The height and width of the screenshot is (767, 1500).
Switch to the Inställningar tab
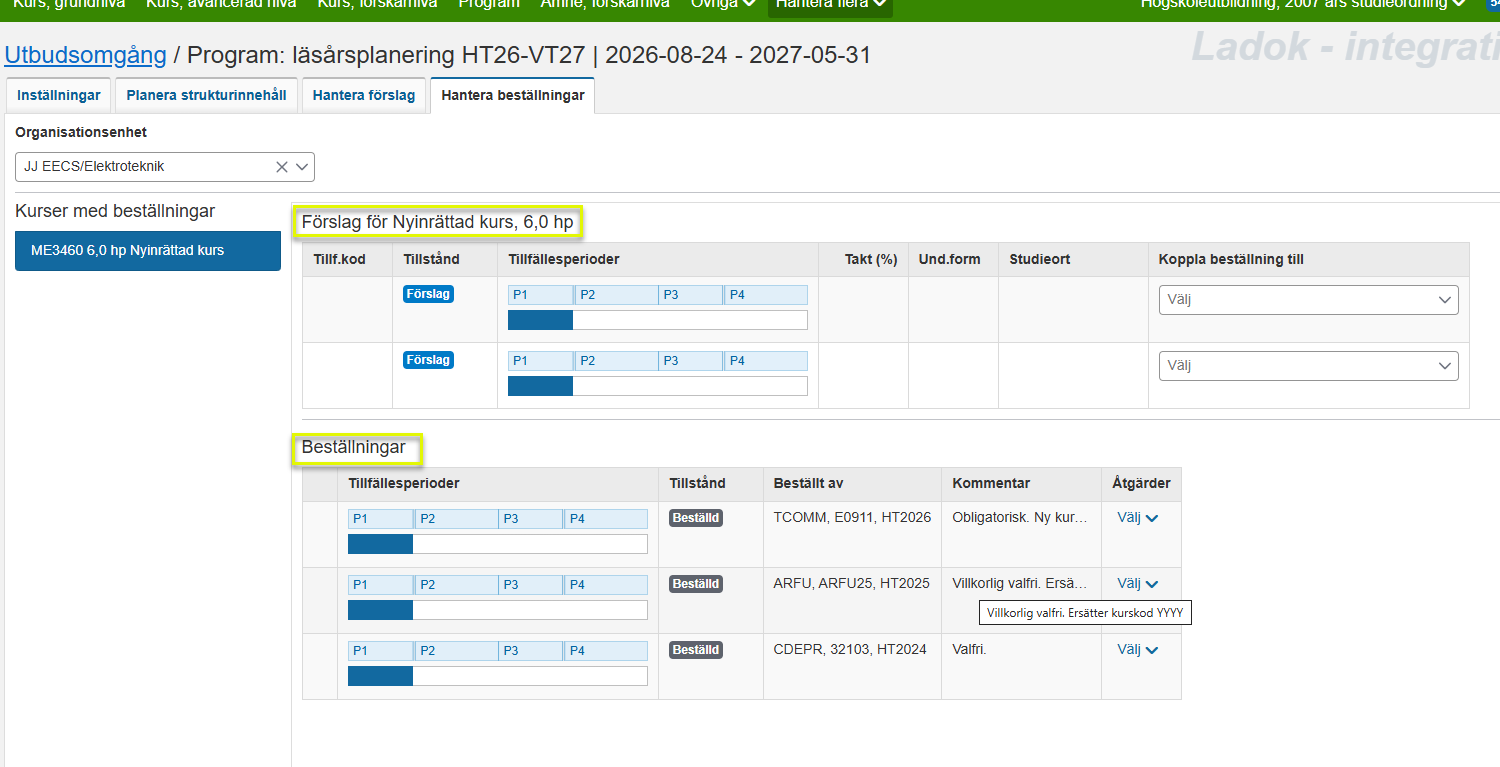tap(59, 96)
